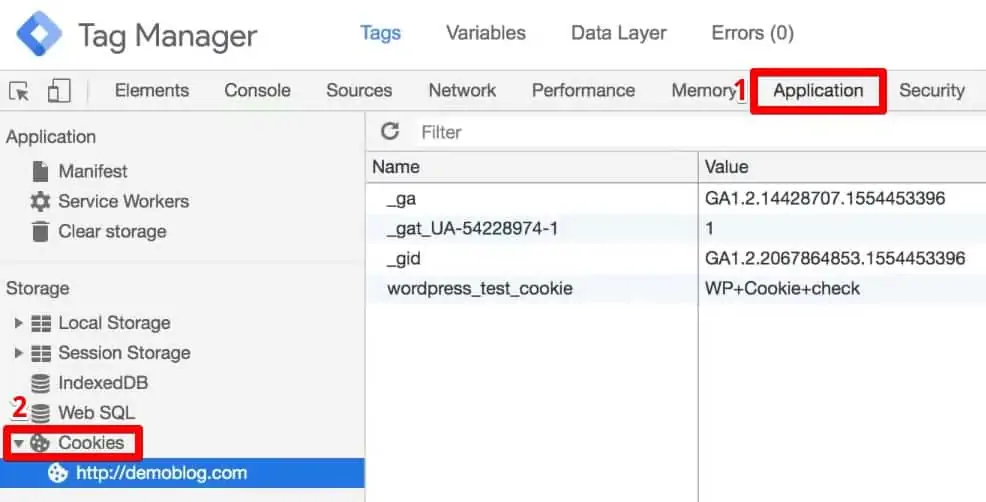
Task: Open the Data Layer tab
Action: point(619,33)
